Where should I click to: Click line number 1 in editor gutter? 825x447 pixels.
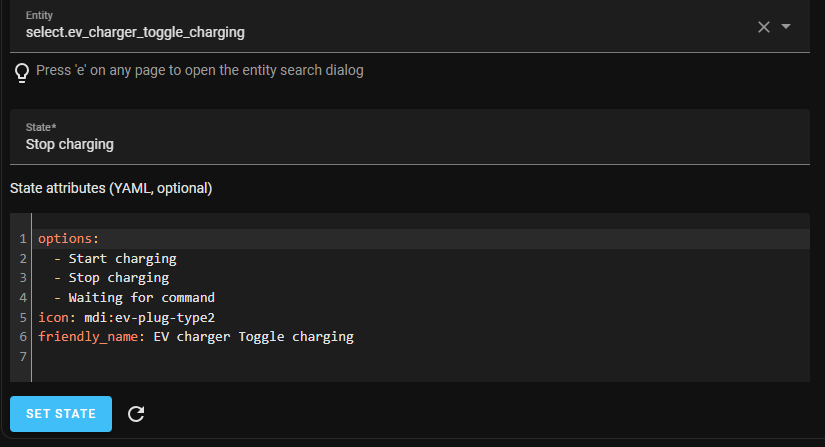[x=23, y=239]
